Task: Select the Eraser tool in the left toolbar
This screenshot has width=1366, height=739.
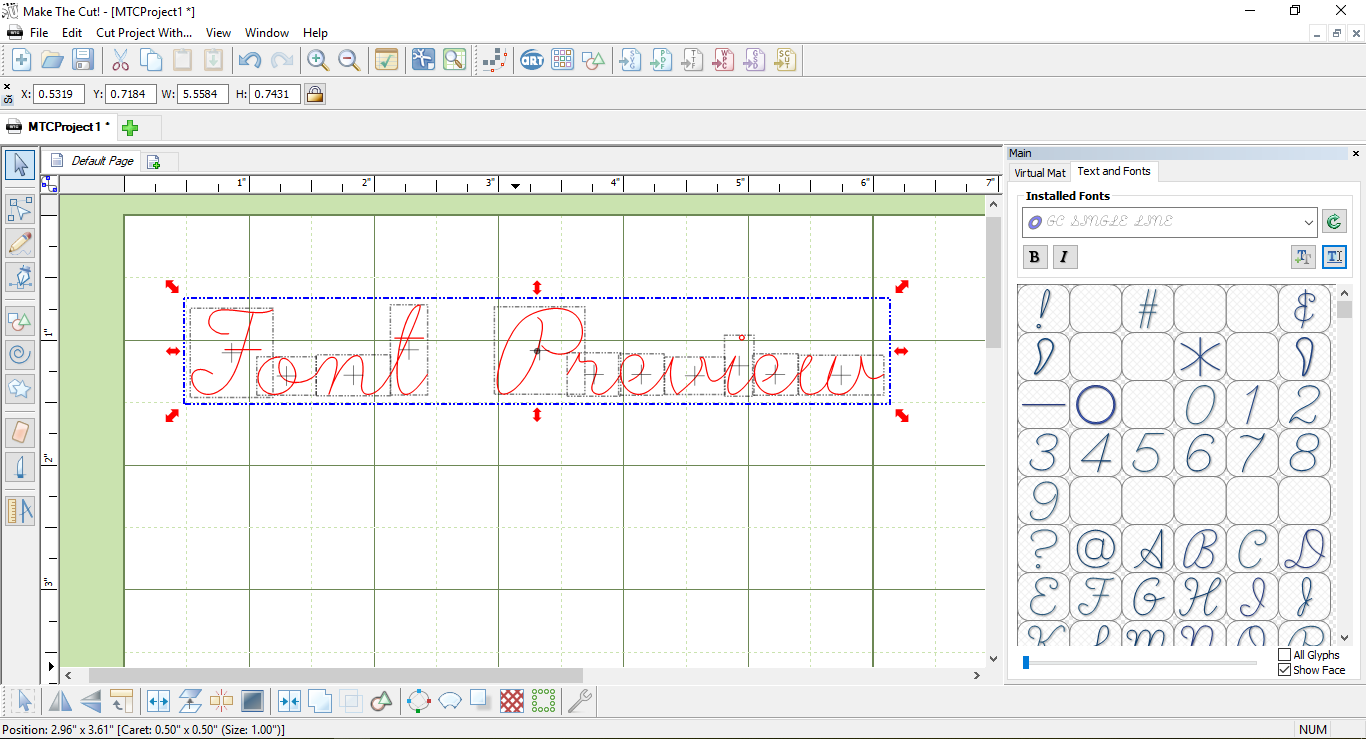Action: 20,433
